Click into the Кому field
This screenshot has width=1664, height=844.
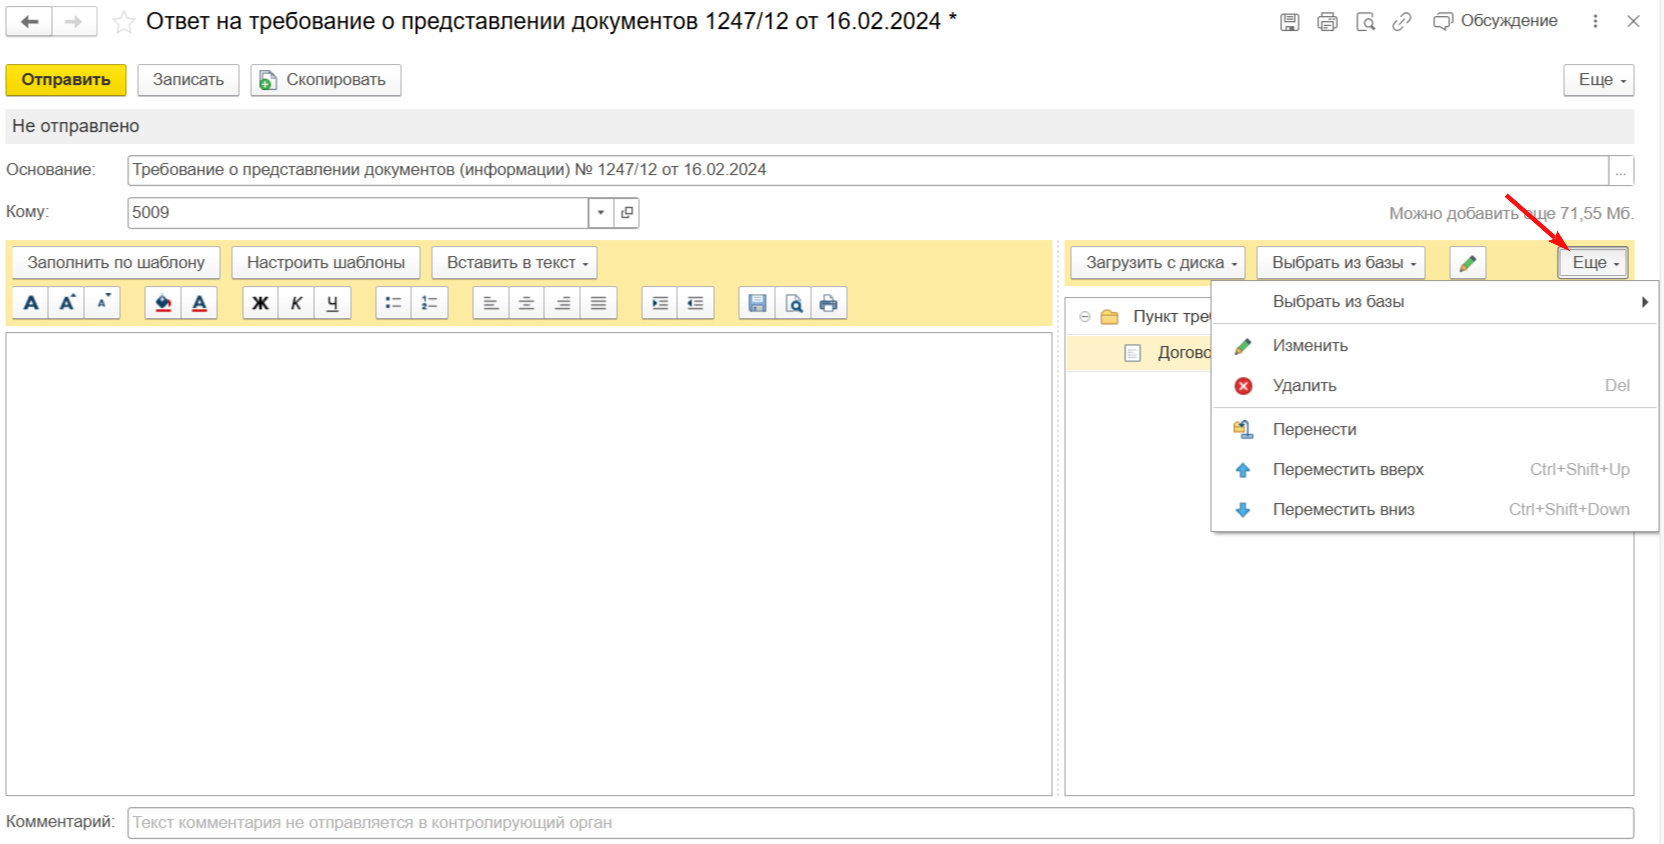tap(358, 213)
